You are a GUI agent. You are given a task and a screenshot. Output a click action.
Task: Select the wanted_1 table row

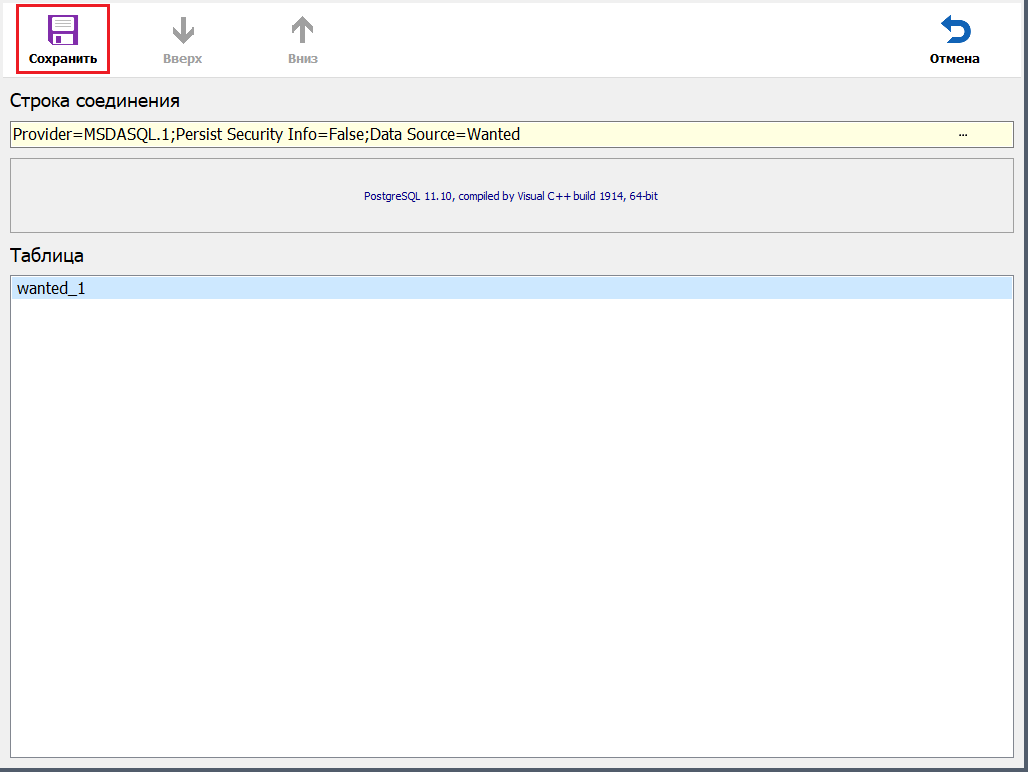pos(51,289)
